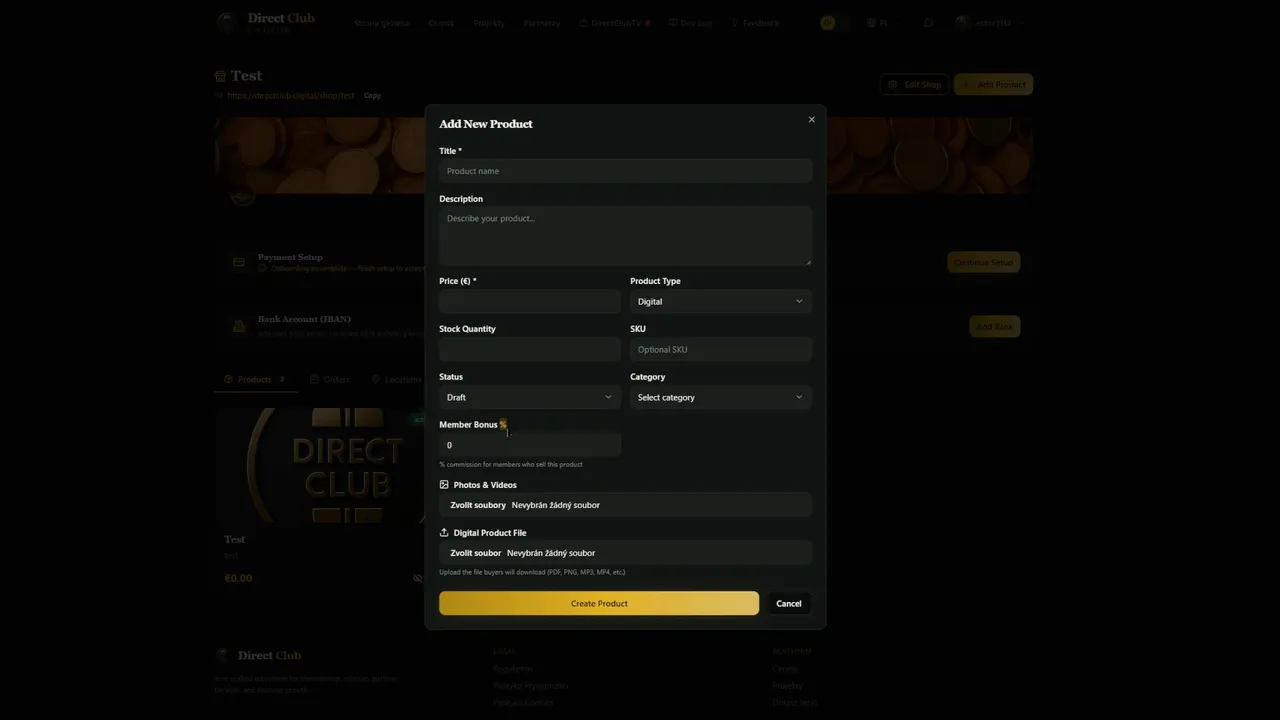Switch to the Products tab
Image resolution: width=1280 pixels, height=720 pixels.
tap(255, 380)
